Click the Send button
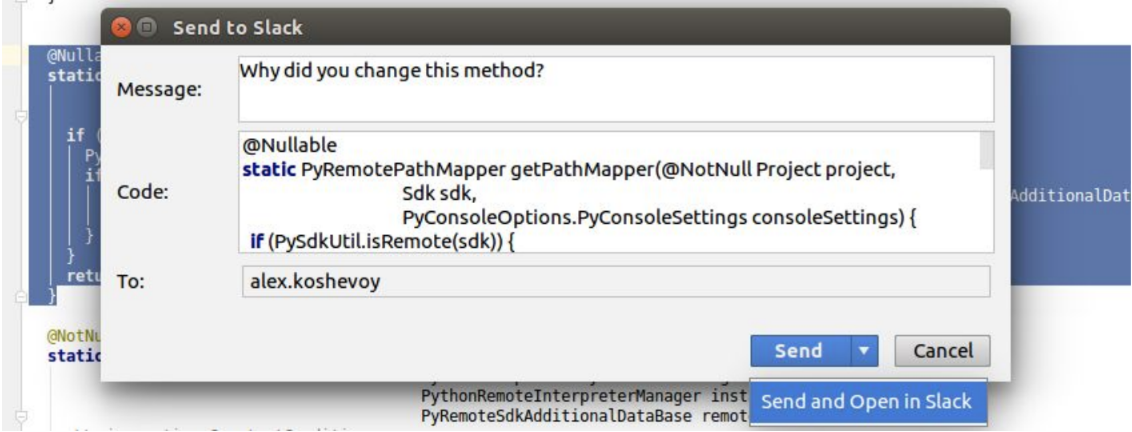The width and height of the screenshot is (1132, 432). pyautogui.click(x=800, y=352)
